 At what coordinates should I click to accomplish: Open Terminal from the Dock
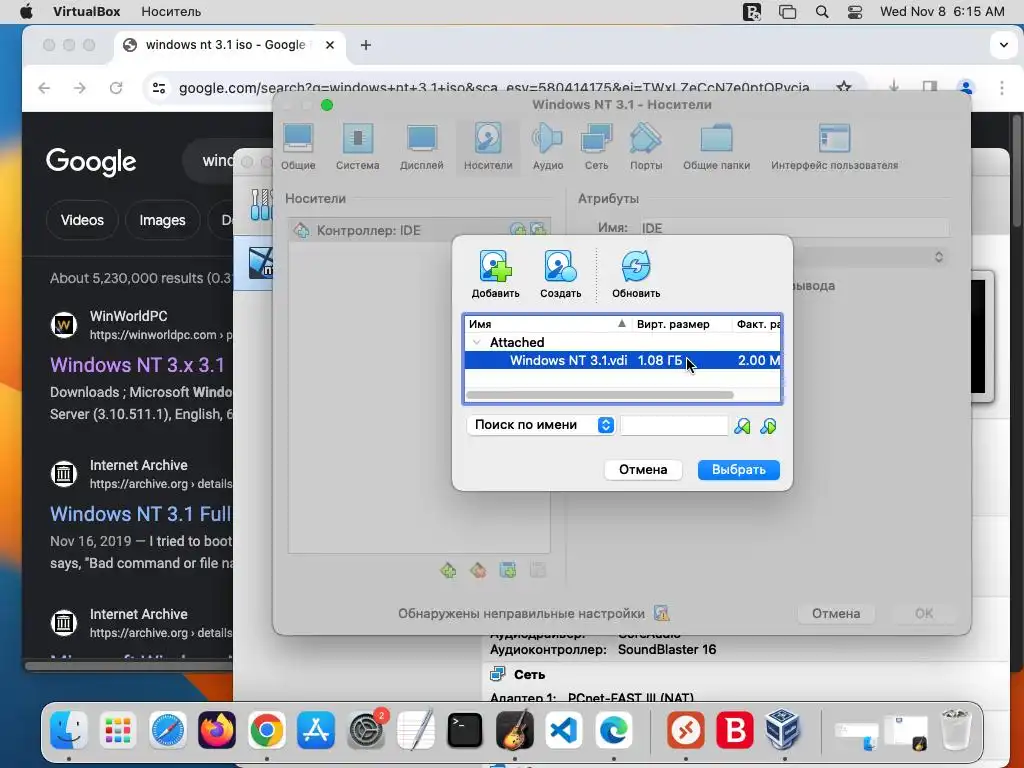(464, 729)
